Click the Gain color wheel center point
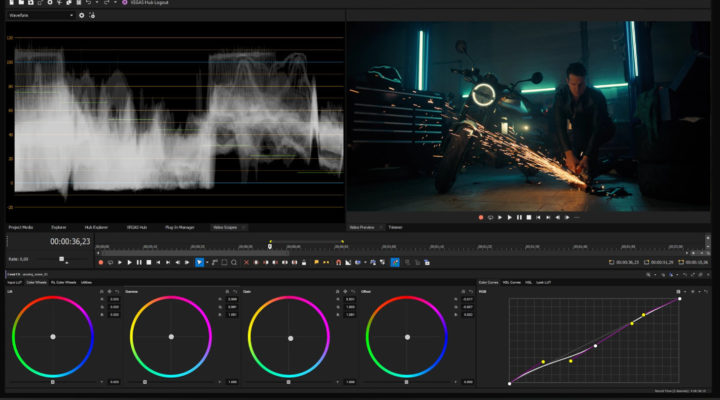Image resolution: width=720 pixels, height=400 pixels. (x=290, y=338)
